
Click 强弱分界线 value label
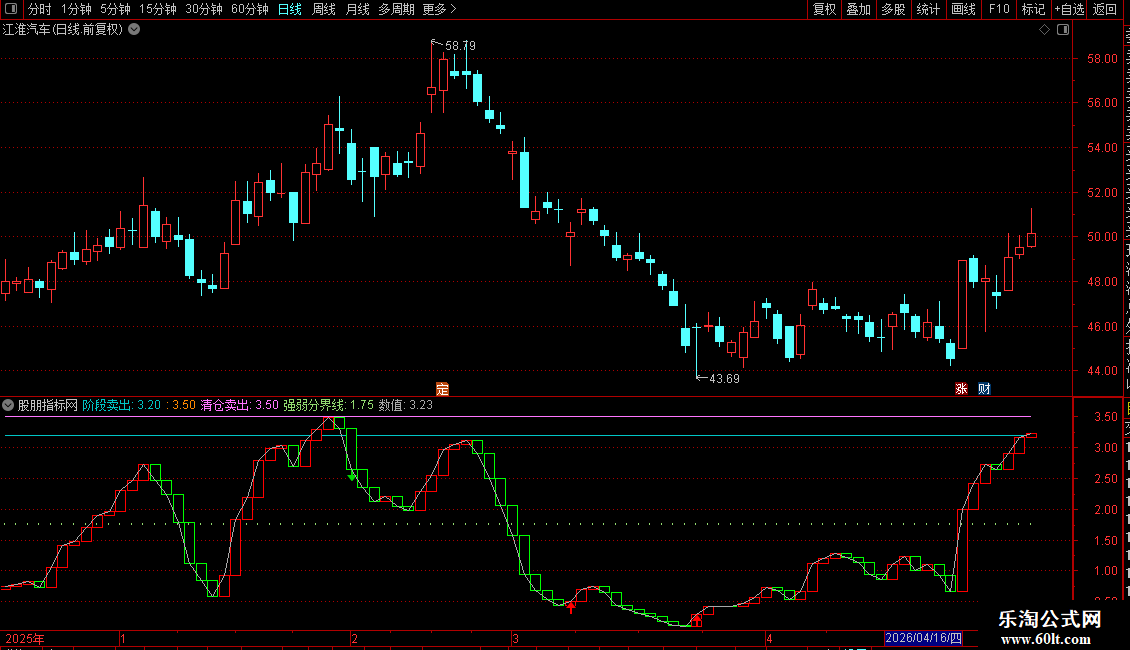coord(328,405)
